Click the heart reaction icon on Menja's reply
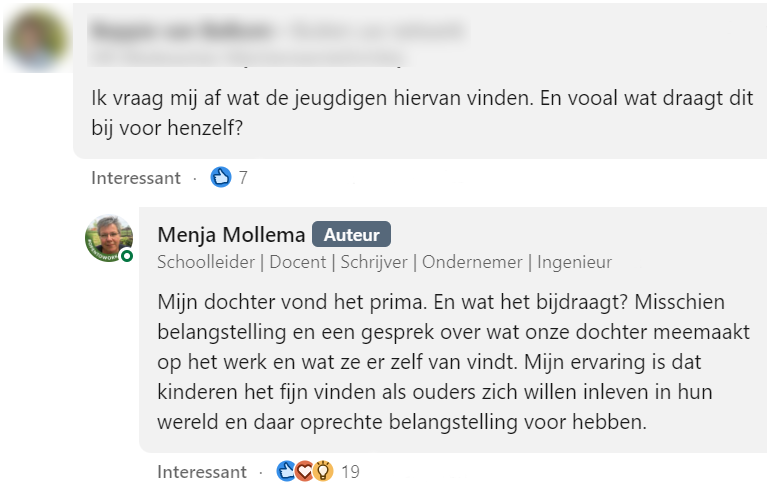 pyautogui.click(x=304, y=471)
